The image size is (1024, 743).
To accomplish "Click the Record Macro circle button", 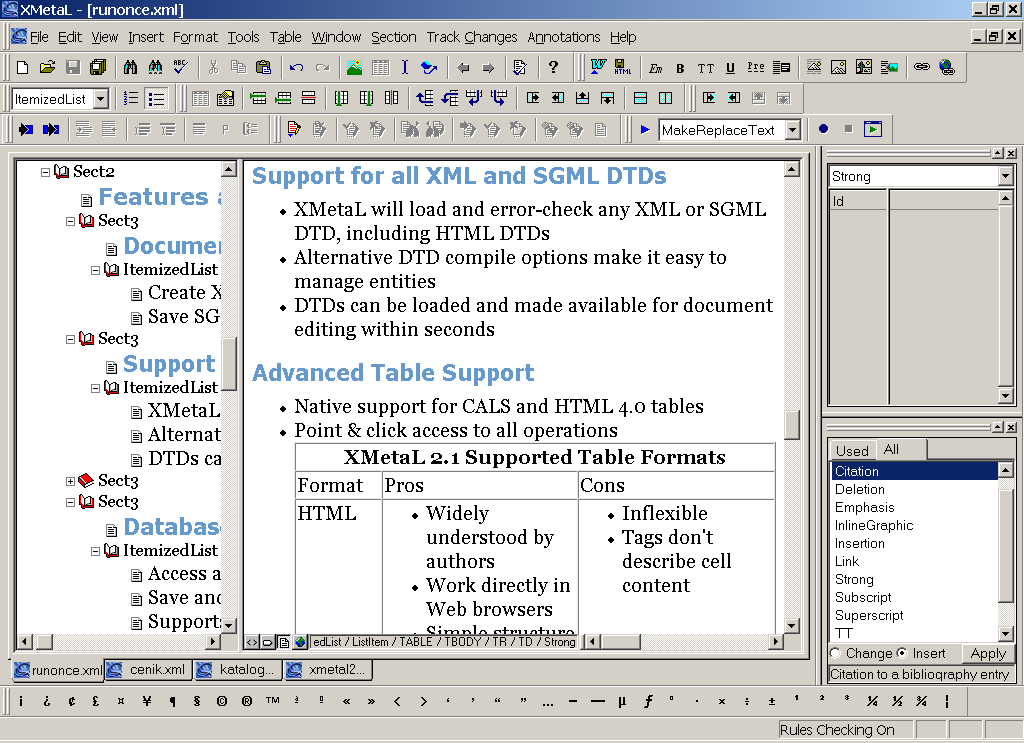I will pyautogui.click(x=823, y=130).
